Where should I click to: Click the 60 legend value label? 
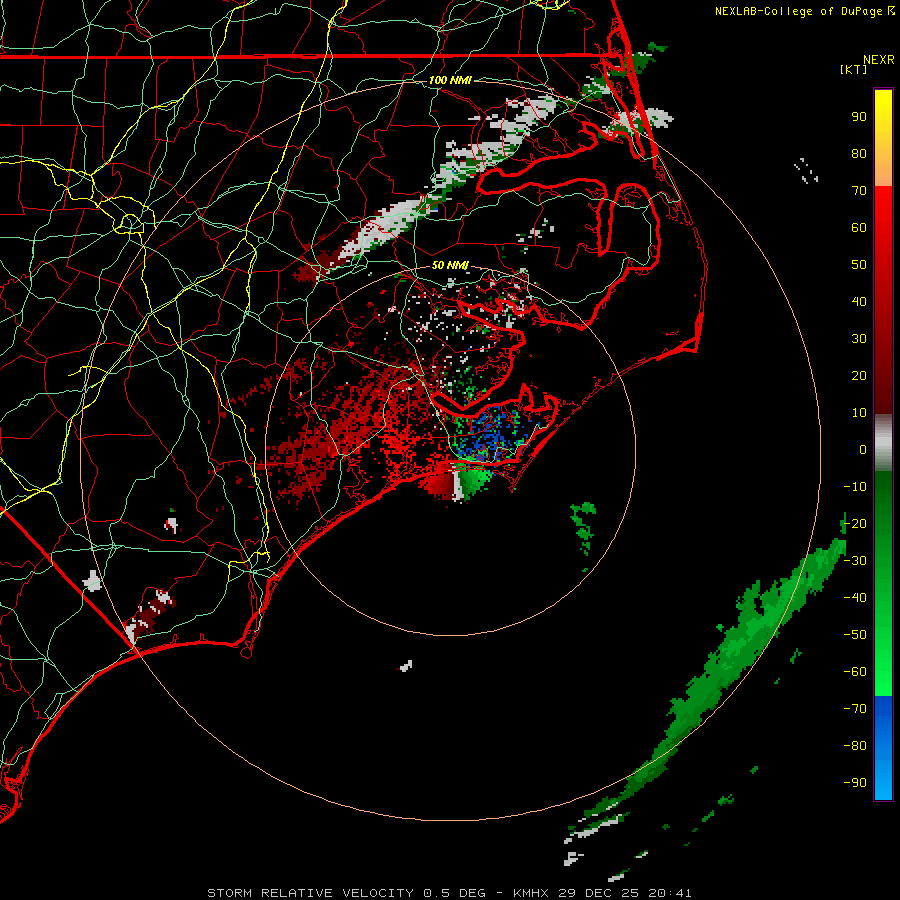(x=859, y=228)
